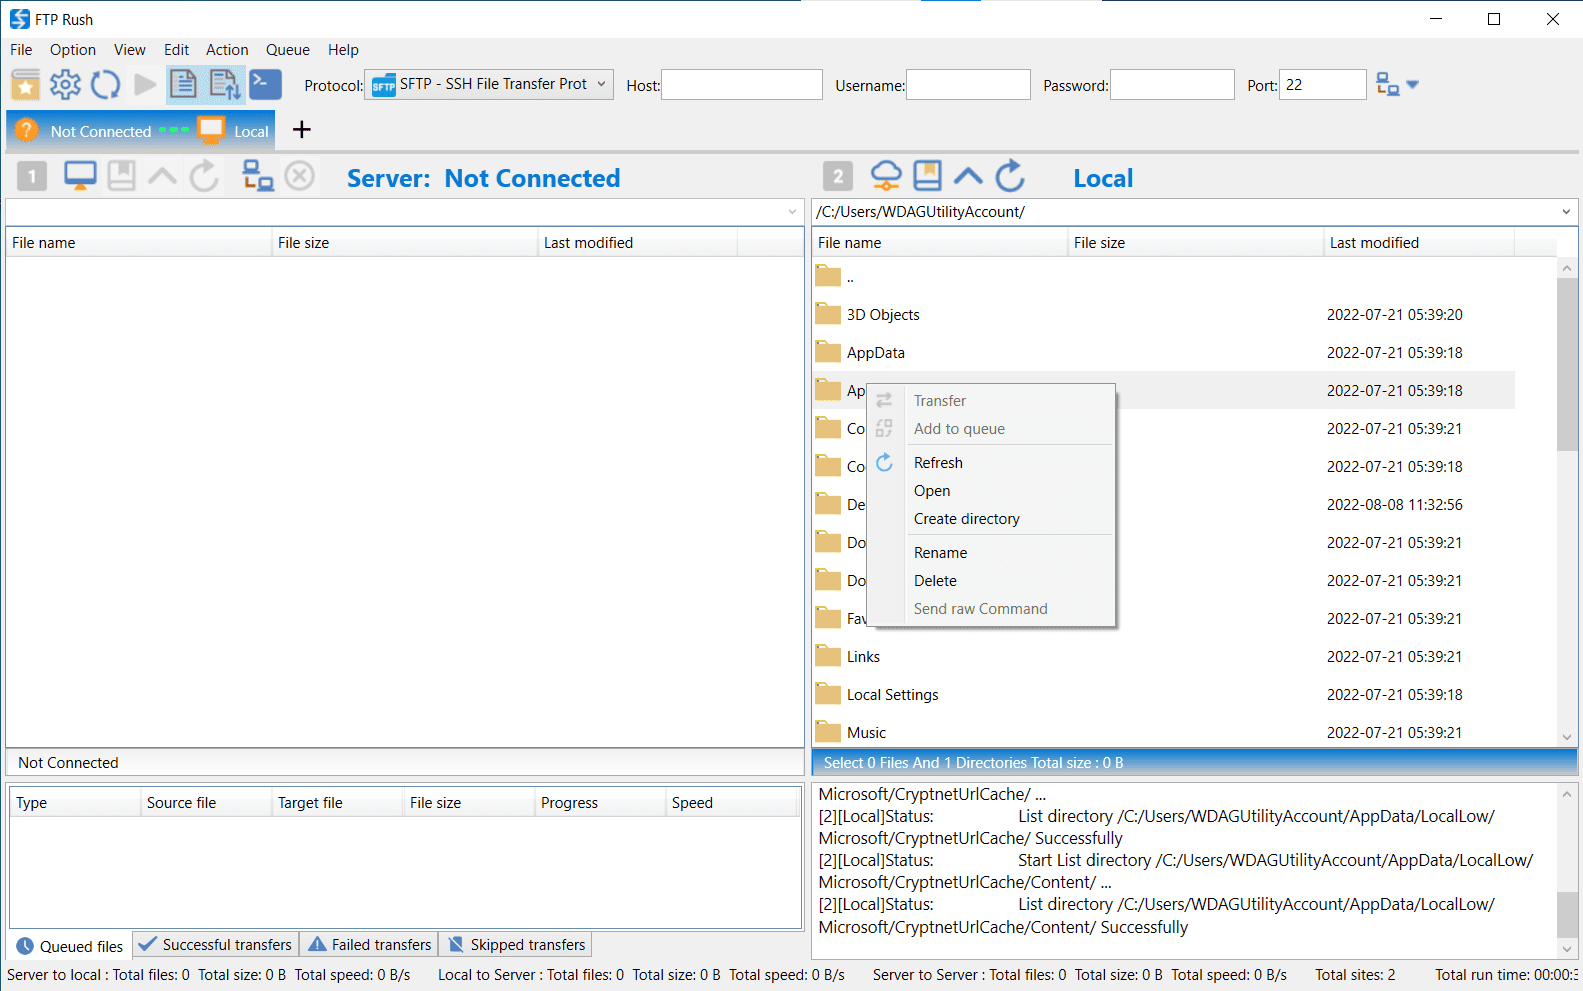Go up a directory in the server pane
The height and width of the screenshot is (991, 1583).
click(162, 177)
